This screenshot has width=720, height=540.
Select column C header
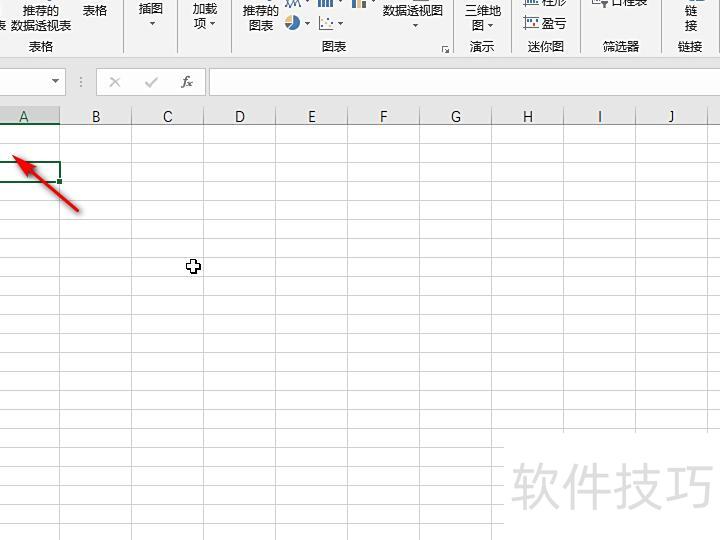168,116
